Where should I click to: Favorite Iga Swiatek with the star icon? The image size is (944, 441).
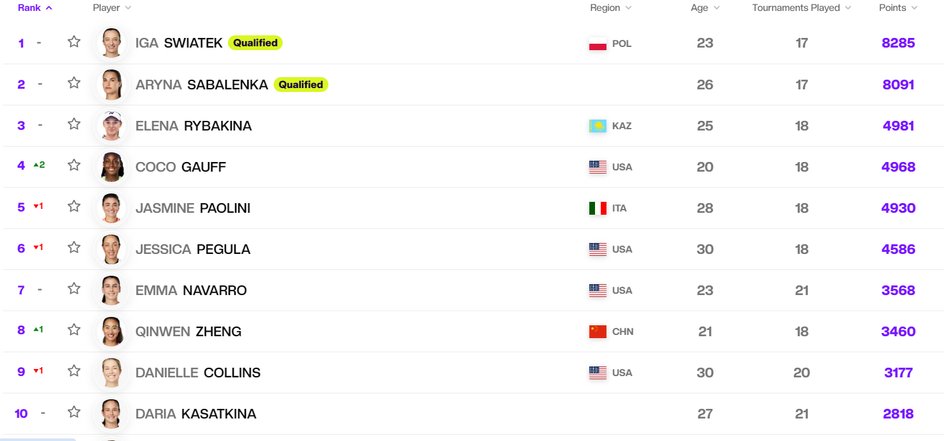pos(74,42)
